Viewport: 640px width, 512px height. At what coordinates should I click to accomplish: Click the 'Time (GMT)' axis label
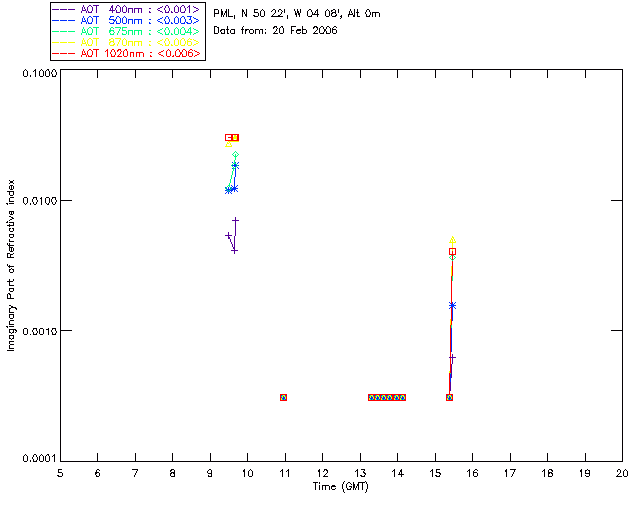(340, 487)
